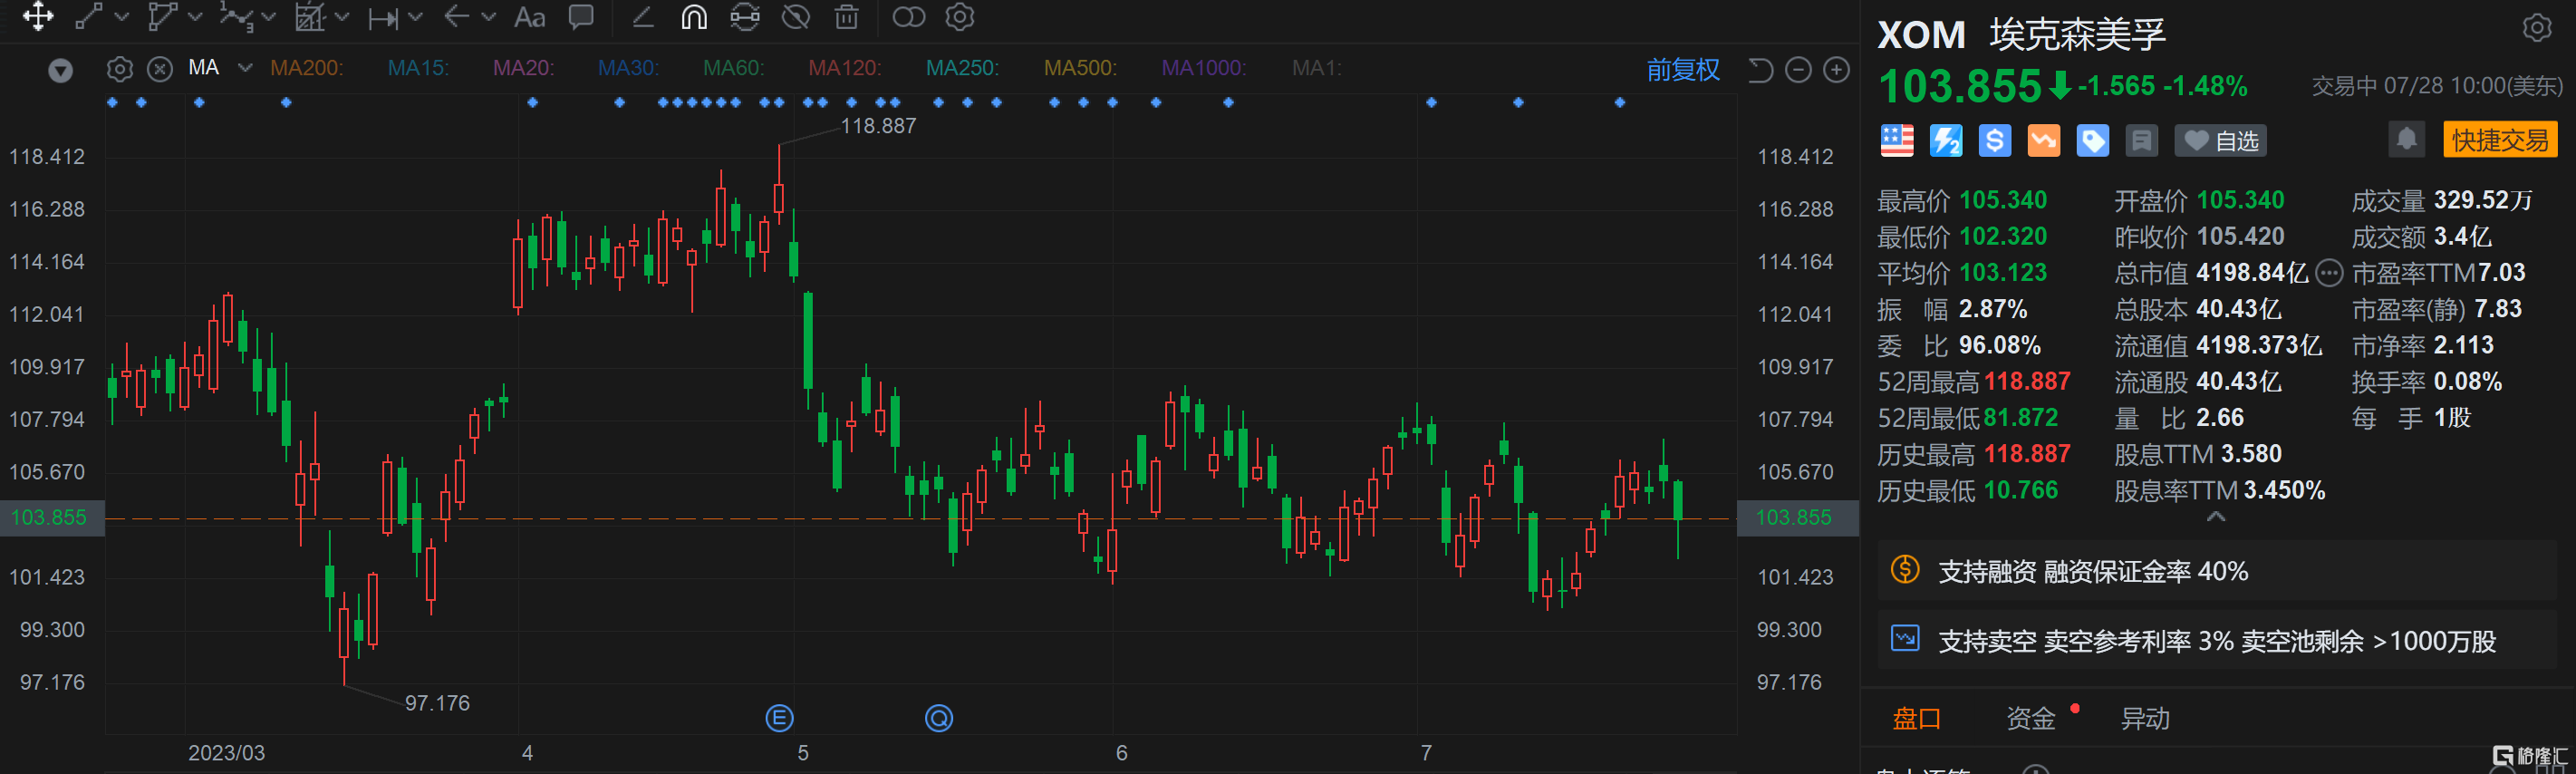Set a price alert bell
Image resolution: width=2576 pixels, height=774 pixels.
tap(2407, 140)
